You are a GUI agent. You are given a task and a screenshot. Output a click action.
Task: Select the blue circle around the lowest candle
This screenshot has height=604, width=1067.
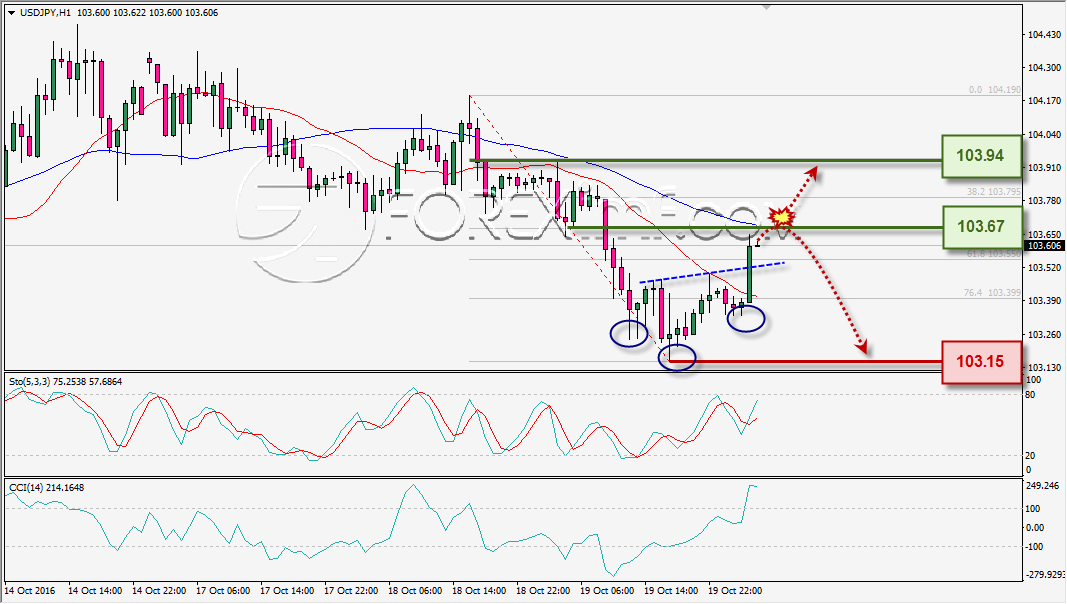[x=677, y=358]
